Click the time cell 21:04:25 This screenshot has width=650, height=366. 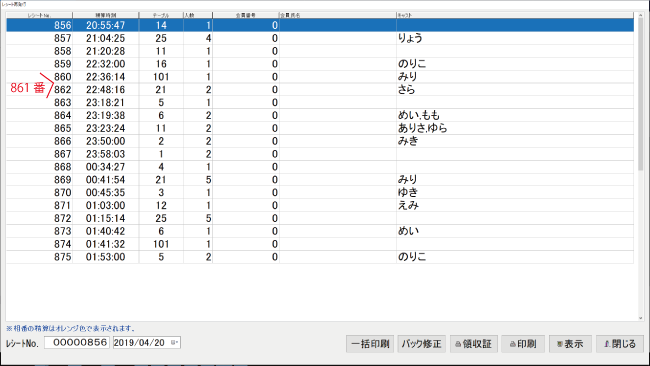[x=105, y=38]
